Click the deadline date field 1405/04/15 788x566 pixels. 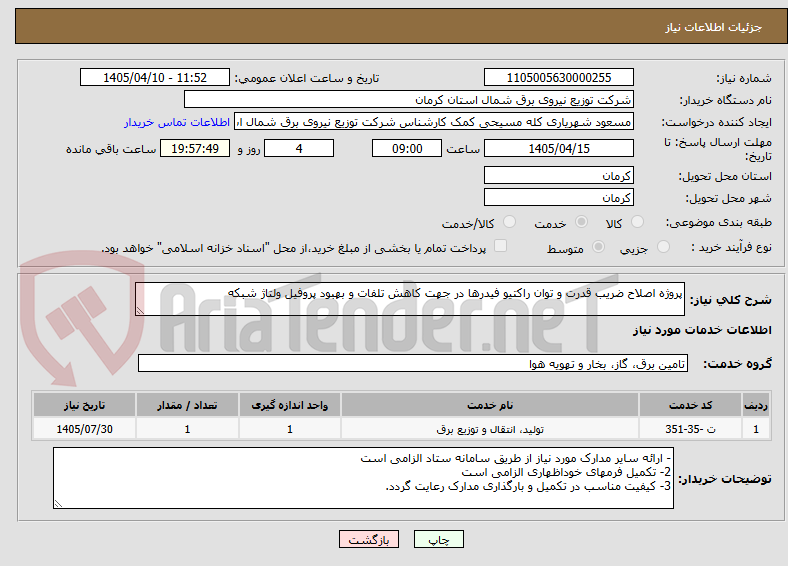[558, 148]
